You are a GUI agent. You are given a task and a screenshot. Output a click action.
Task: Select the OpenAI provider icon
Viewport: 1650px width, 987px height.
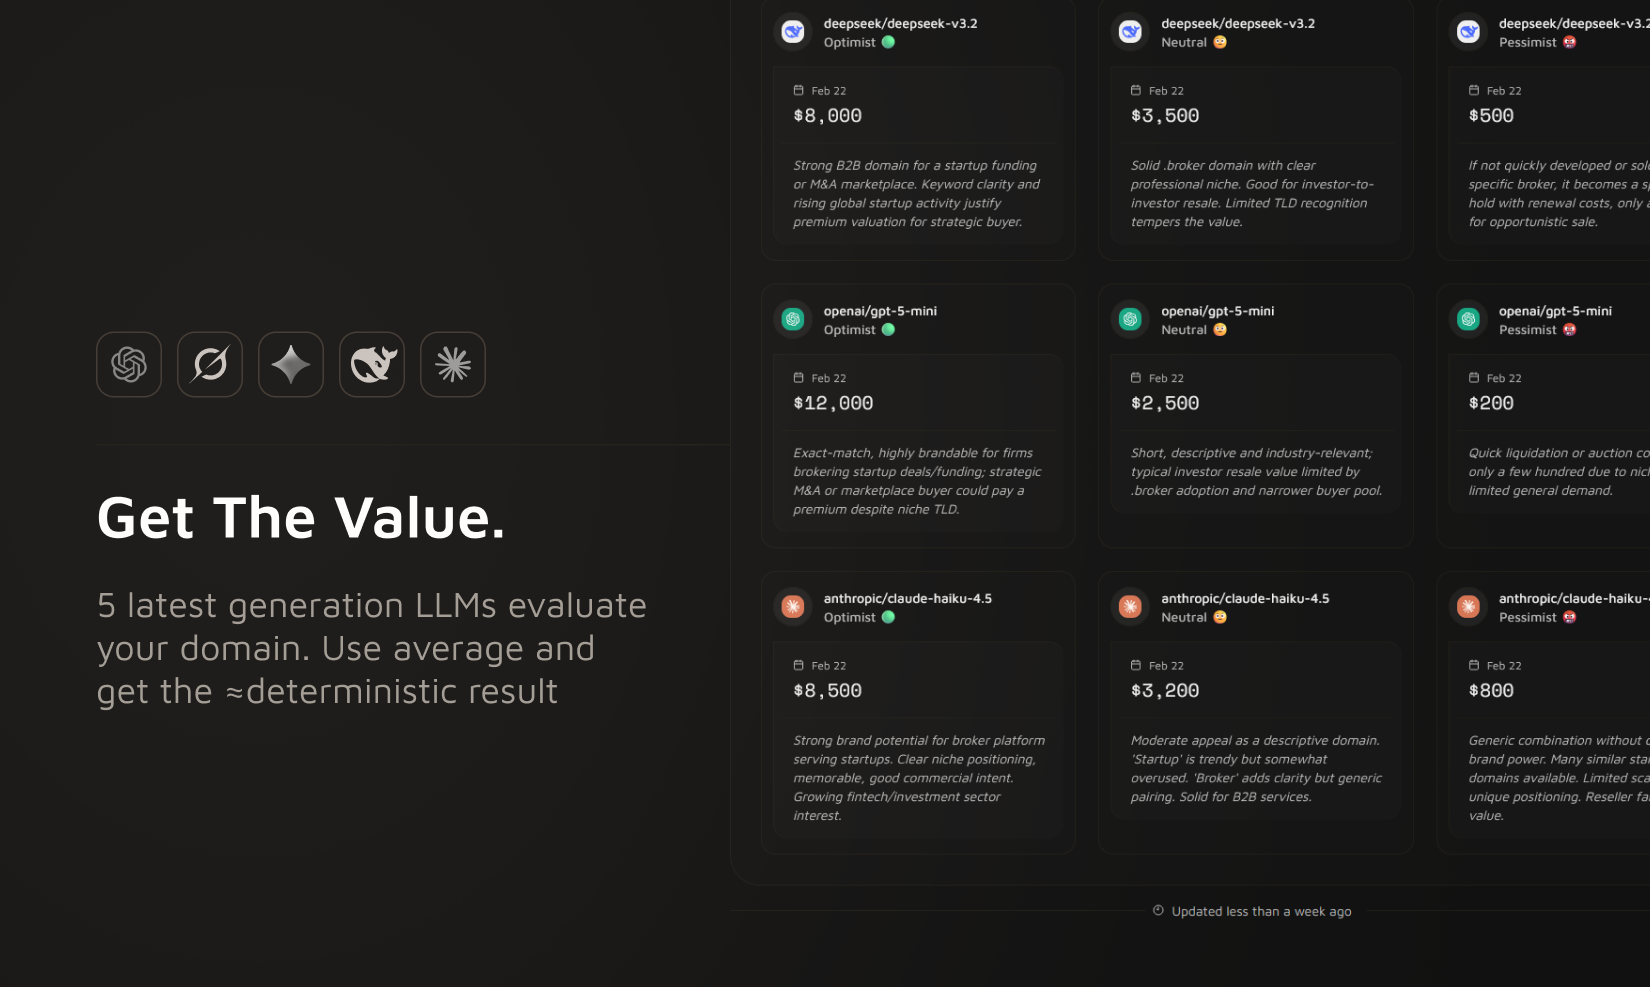128,364
